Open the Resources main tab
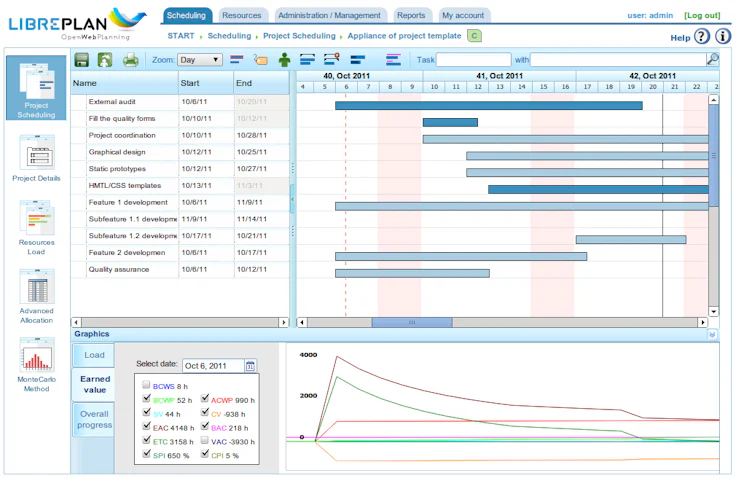Viewport: 736px width, 478px height. coord(242,15)
